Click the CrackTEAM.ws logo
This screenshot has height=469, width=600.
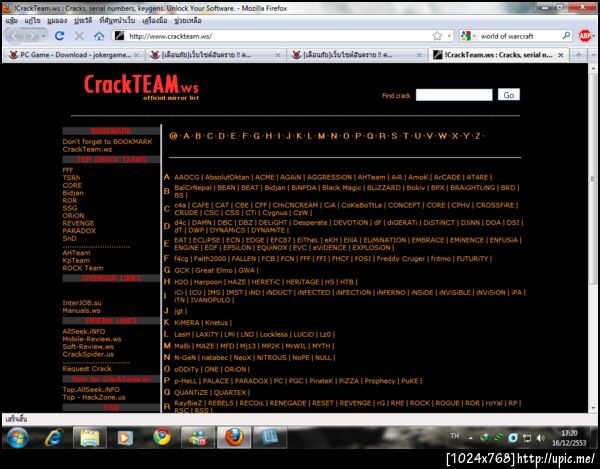(x=141, y=87)
